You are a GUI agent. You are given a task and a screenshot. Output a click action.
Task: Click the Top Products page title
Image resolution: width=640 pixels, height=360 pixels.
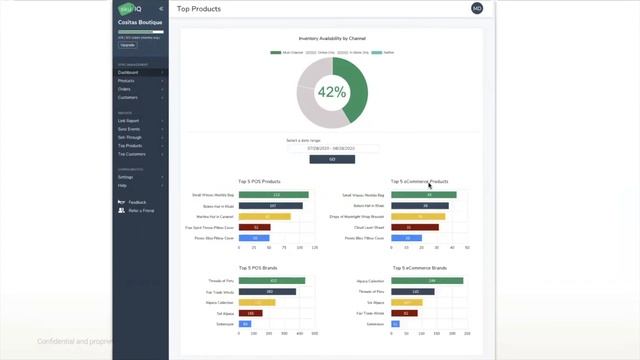199,9
